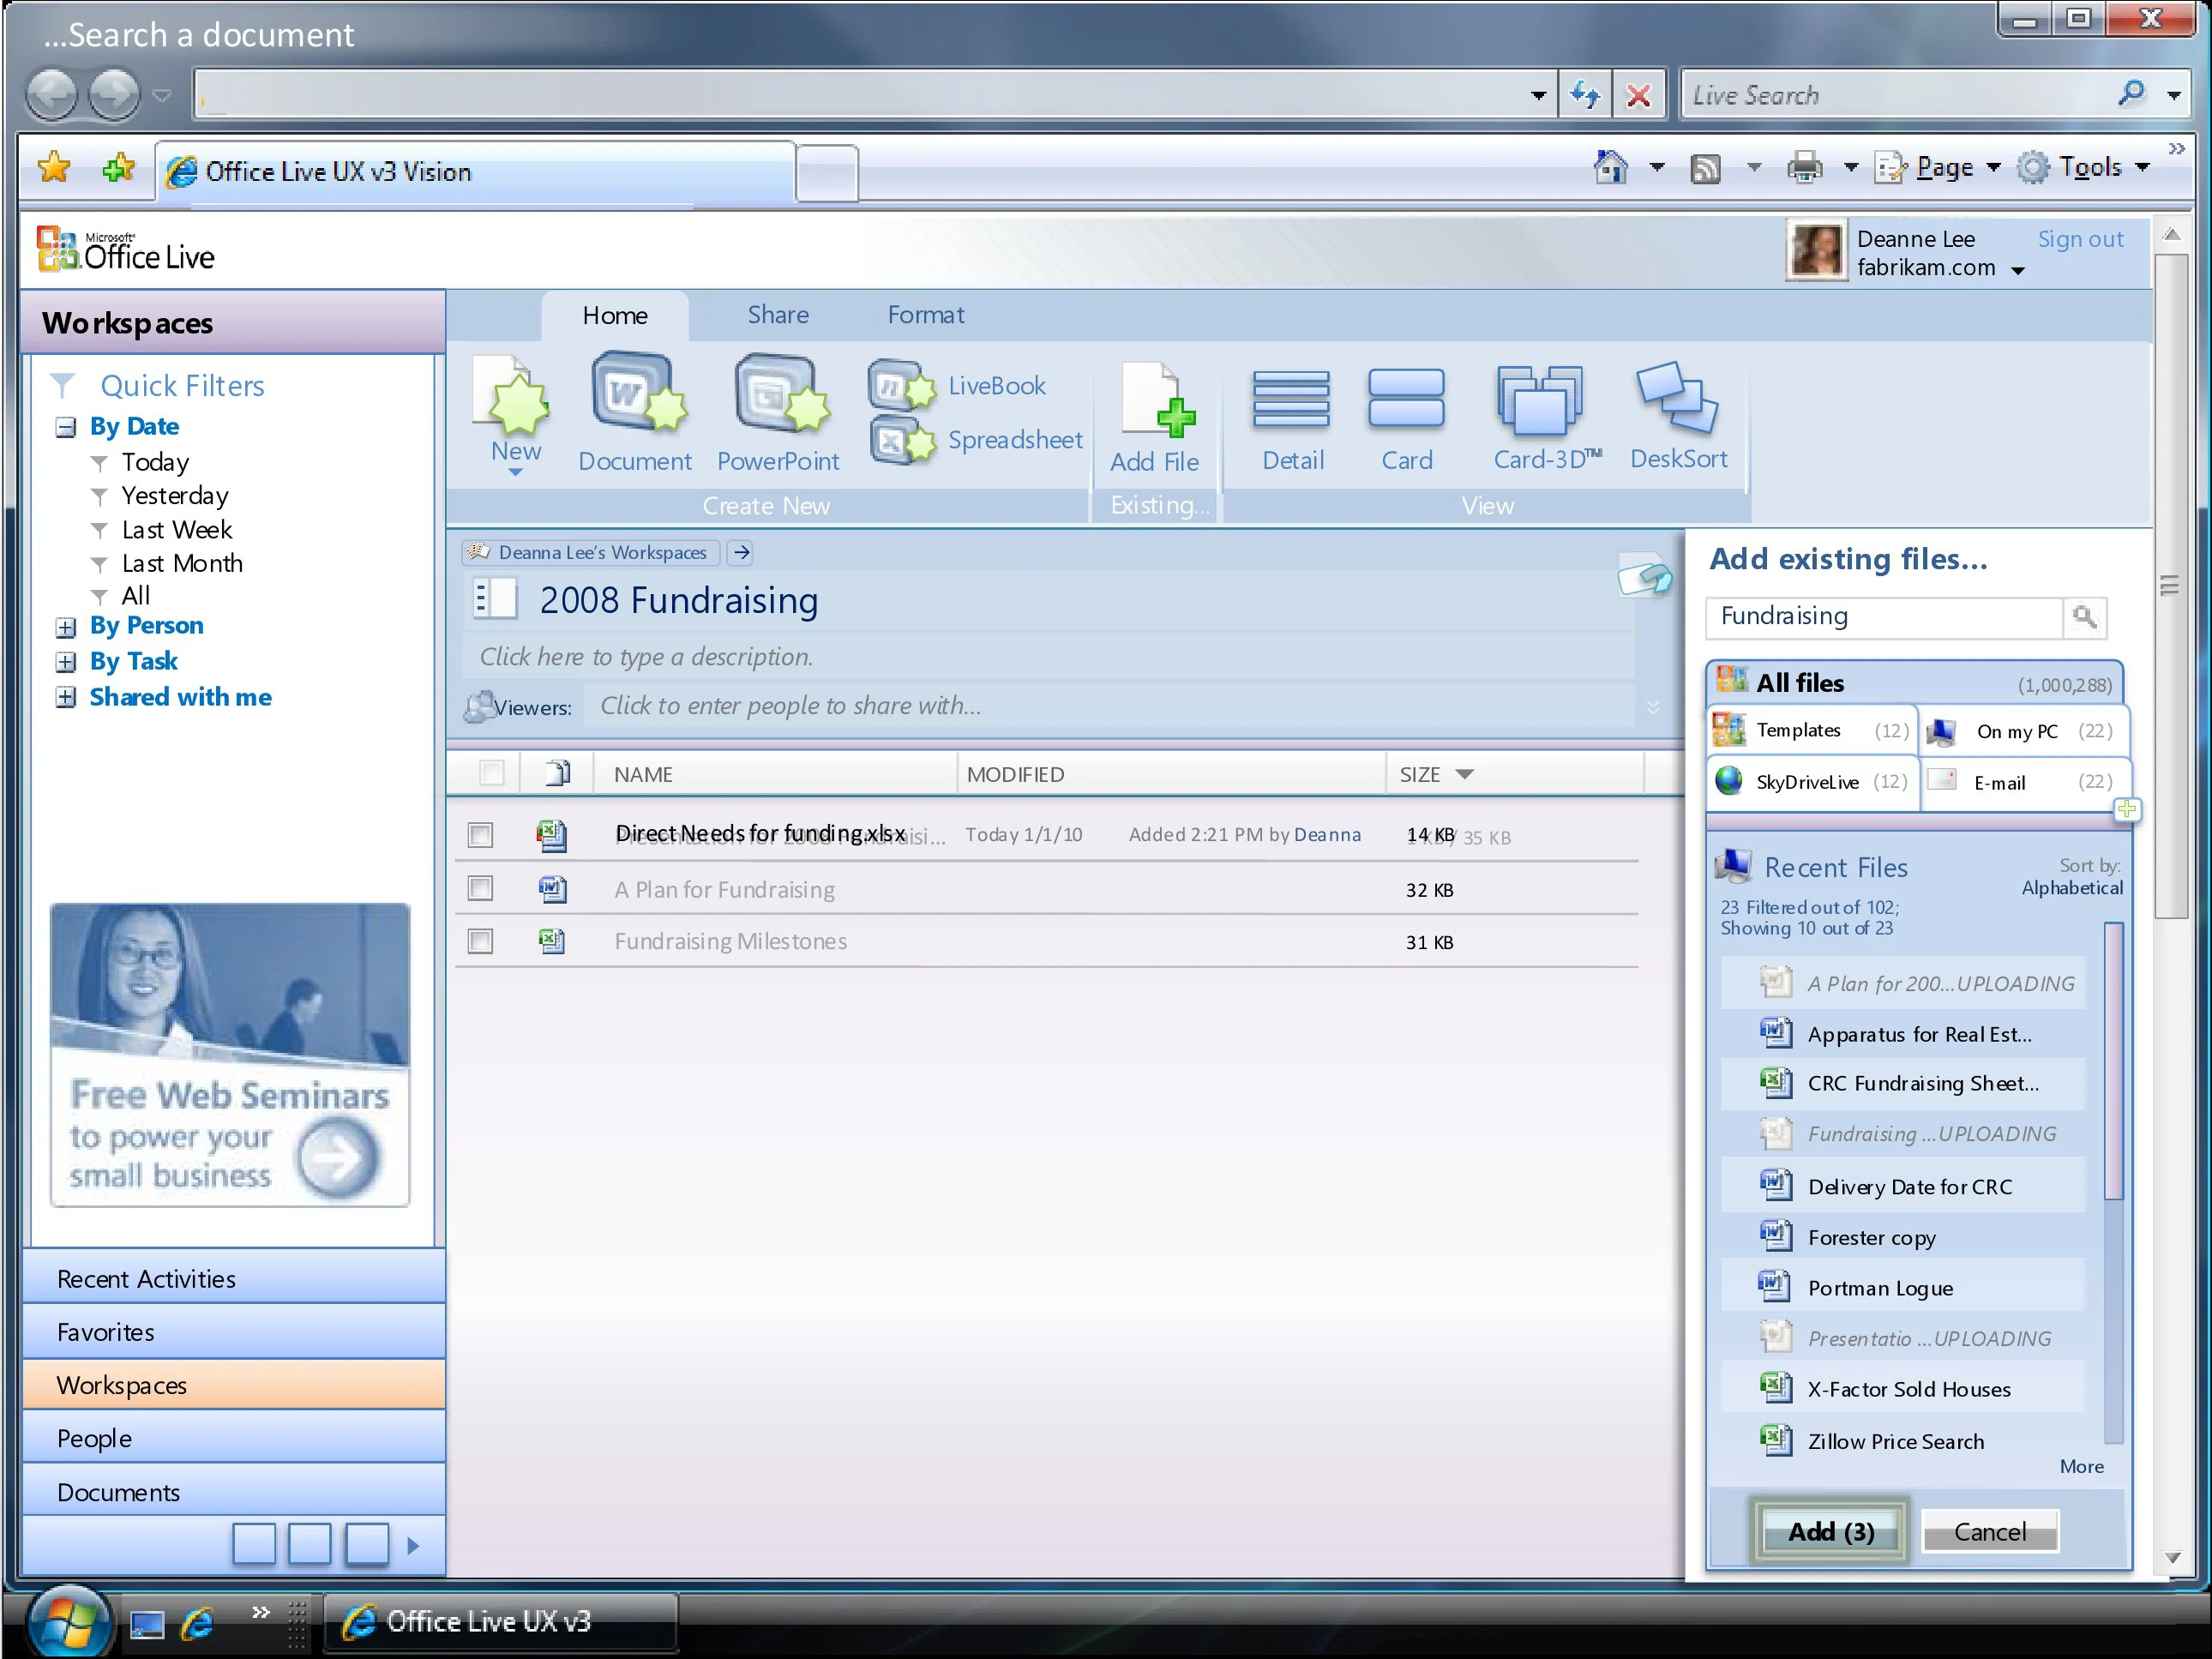
Task: Open the Documents navigation section
Action: coord(233,1492)
